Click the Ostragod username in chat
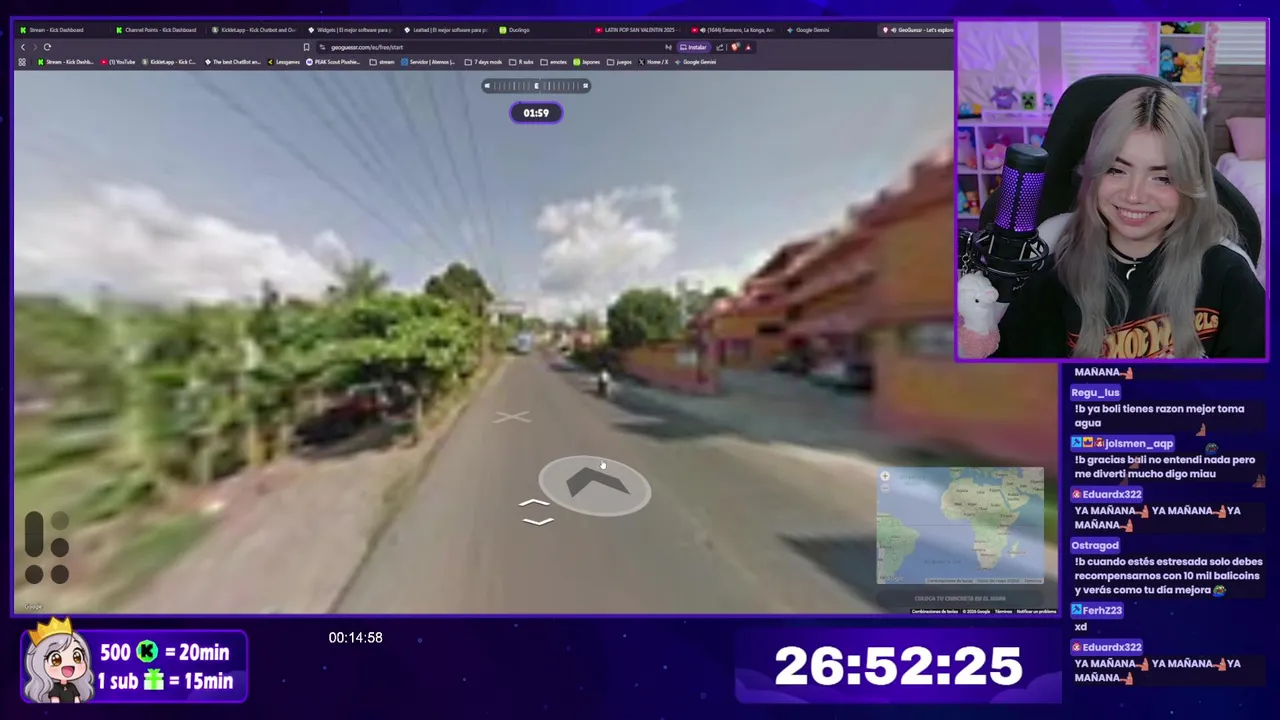The image size is (1280, 720). 1095,546
